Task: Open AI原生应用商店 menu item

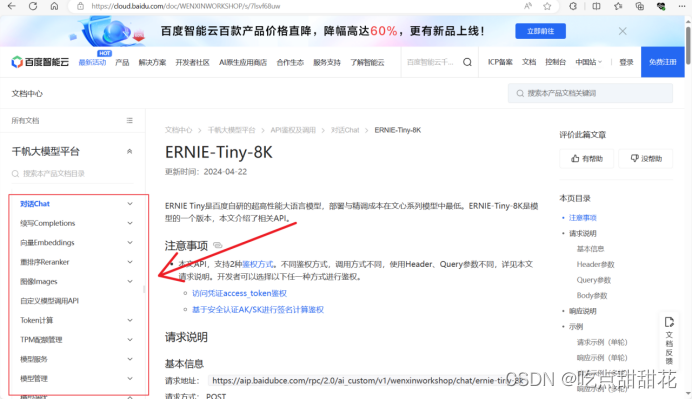Action: pos(243,62)
